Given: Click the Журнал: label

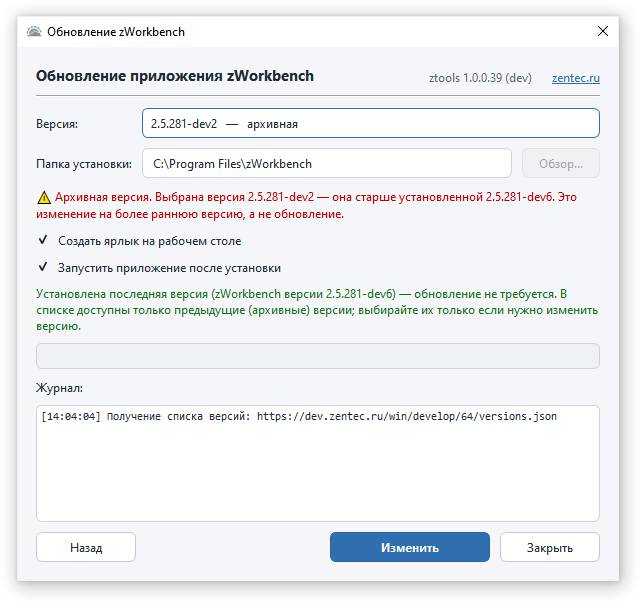Looking at the screenshot, I should coord(59,387).
